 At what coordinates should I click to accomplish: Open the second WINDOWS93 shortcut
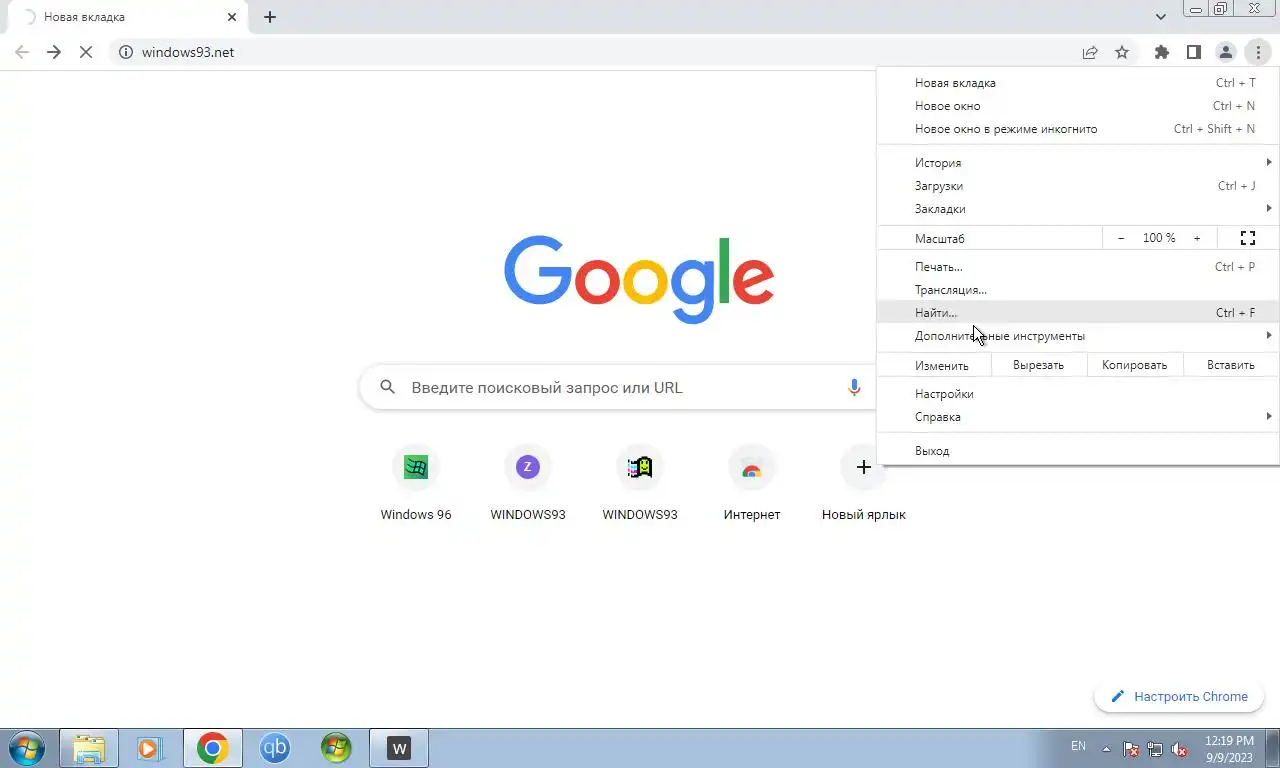click(640, 484)
